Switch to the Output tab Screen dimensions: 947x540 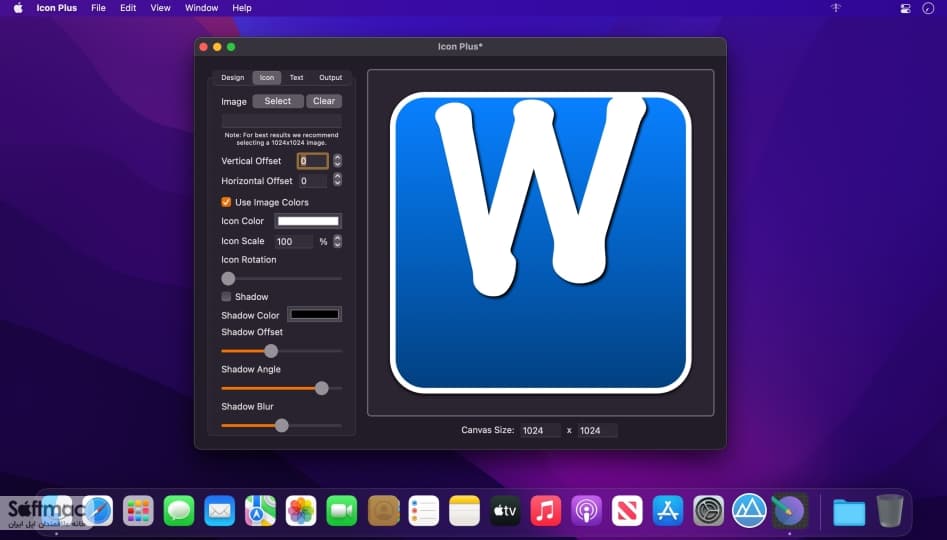click(330, 77)
